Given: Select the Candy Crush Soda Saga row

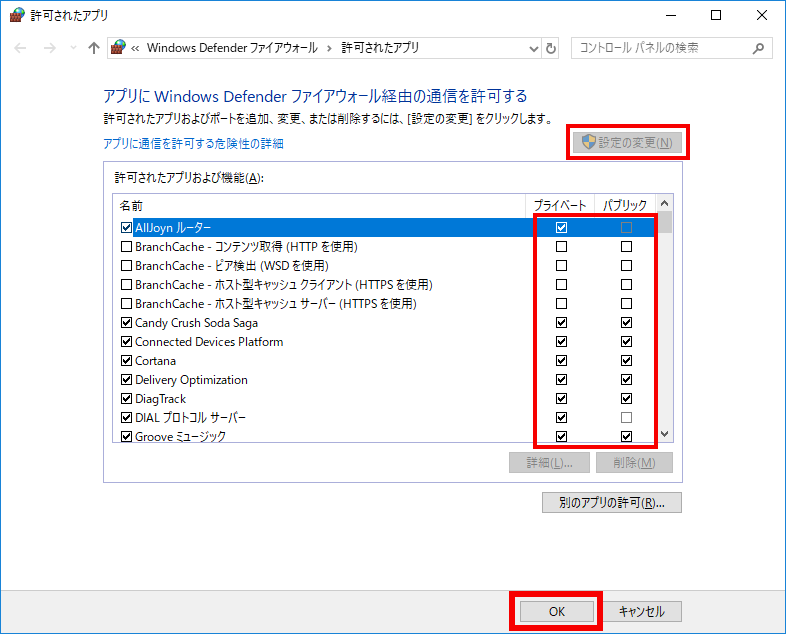Looking at the screenshot, I should (x=384, y=322).
